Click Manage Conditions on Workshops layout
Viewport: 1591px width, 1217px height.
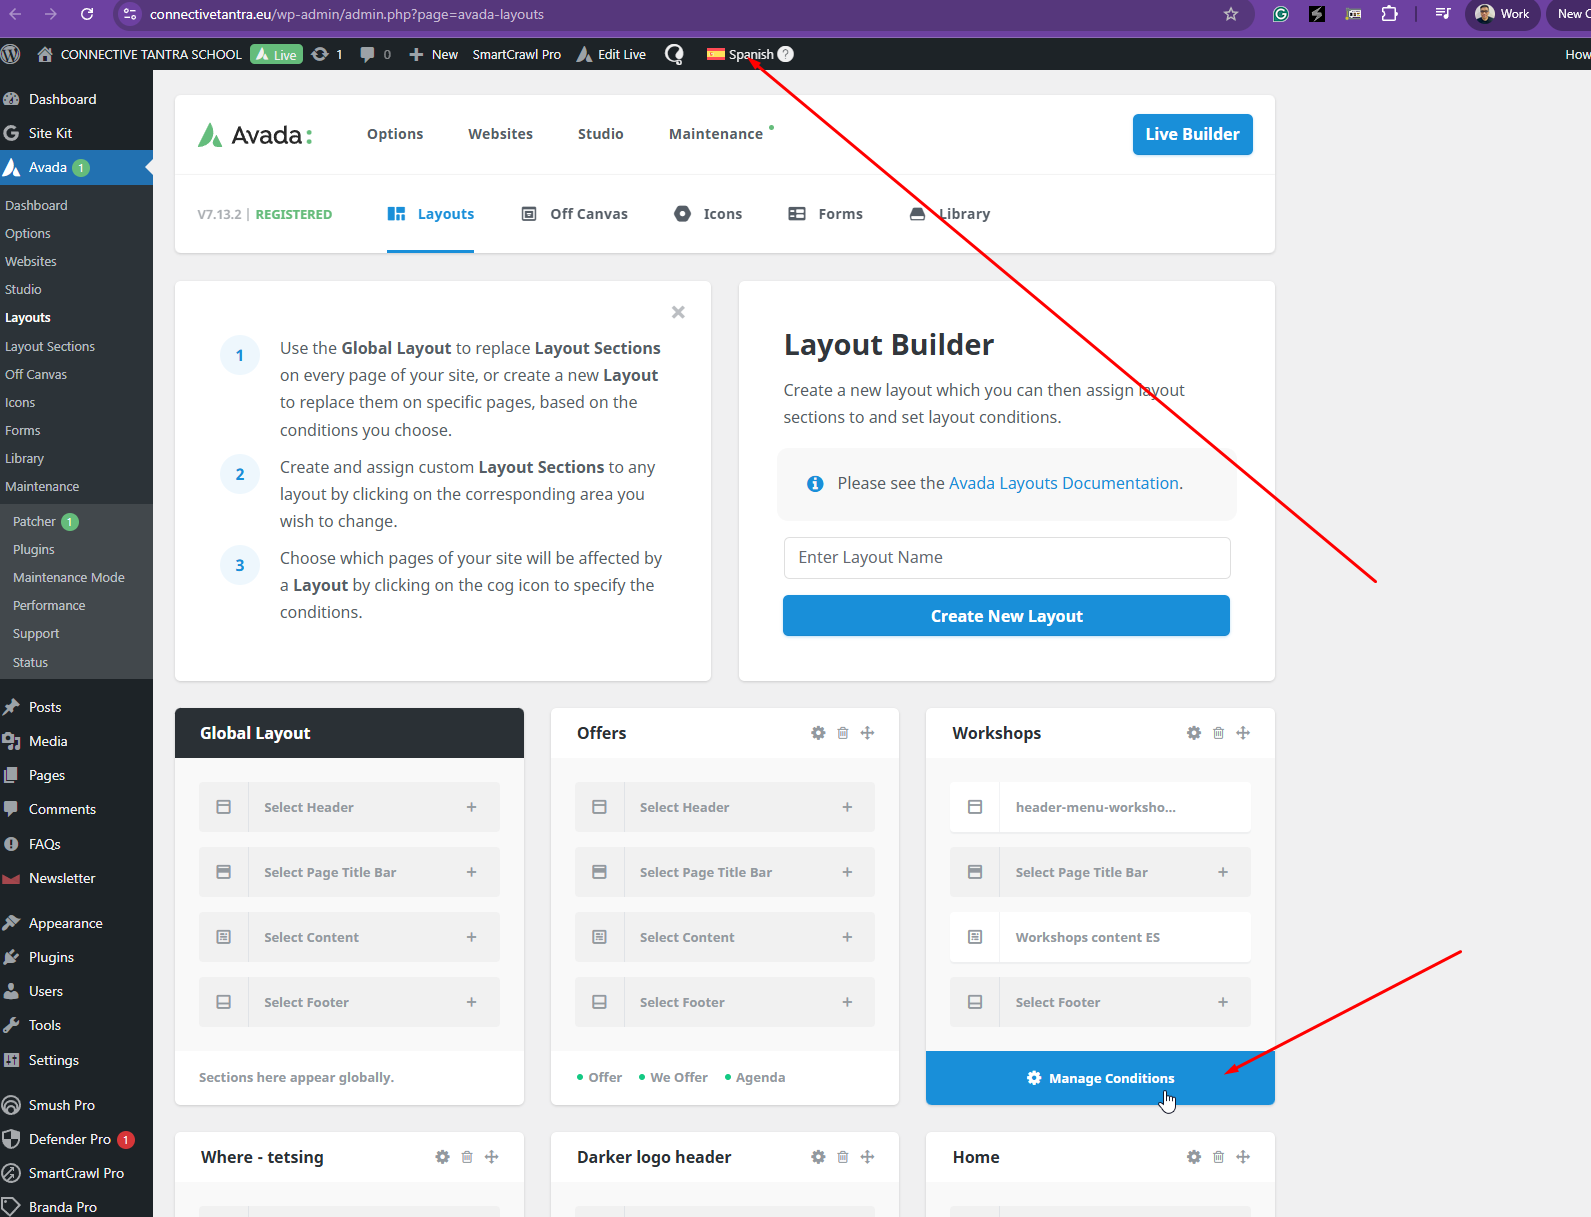[x=1100, y=1078]
